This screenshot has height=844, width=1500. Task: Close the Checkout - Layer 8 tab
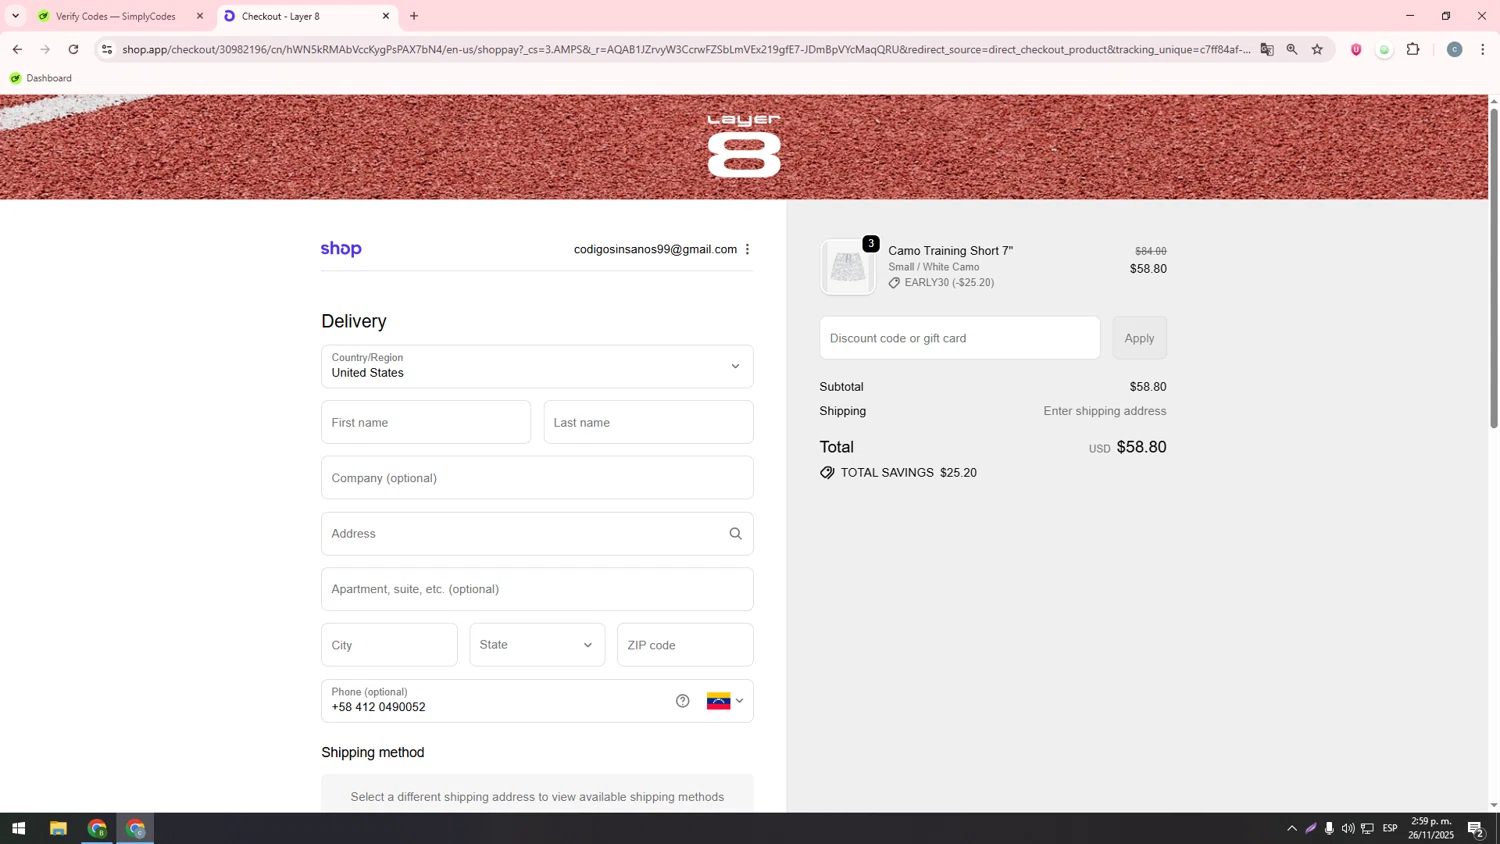(386, 16)
